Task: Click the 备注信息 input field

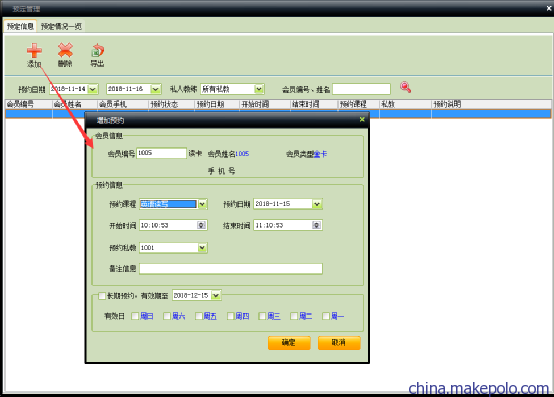Action: pyautogui.click(x=231, y=268)
